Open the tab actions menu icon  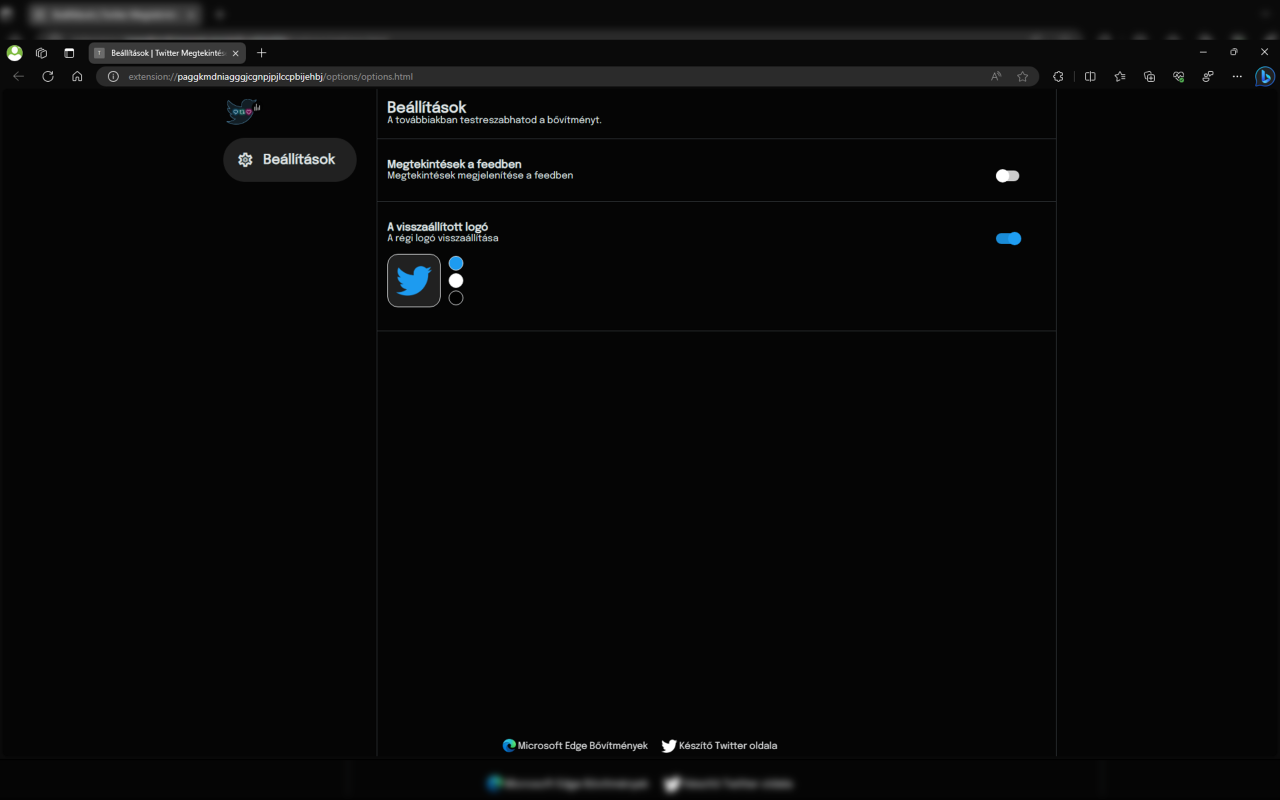click(x=69, y=53)
